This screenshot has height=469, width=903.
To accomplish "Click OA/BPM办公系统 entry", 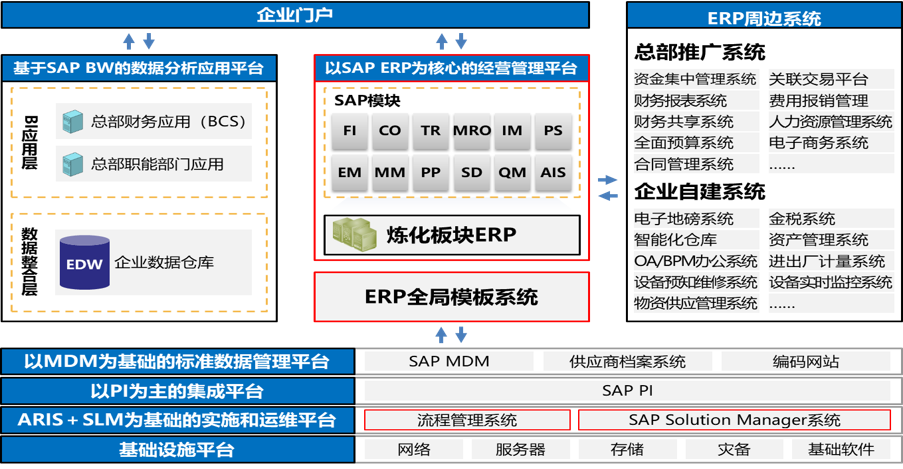I will 696,261.
